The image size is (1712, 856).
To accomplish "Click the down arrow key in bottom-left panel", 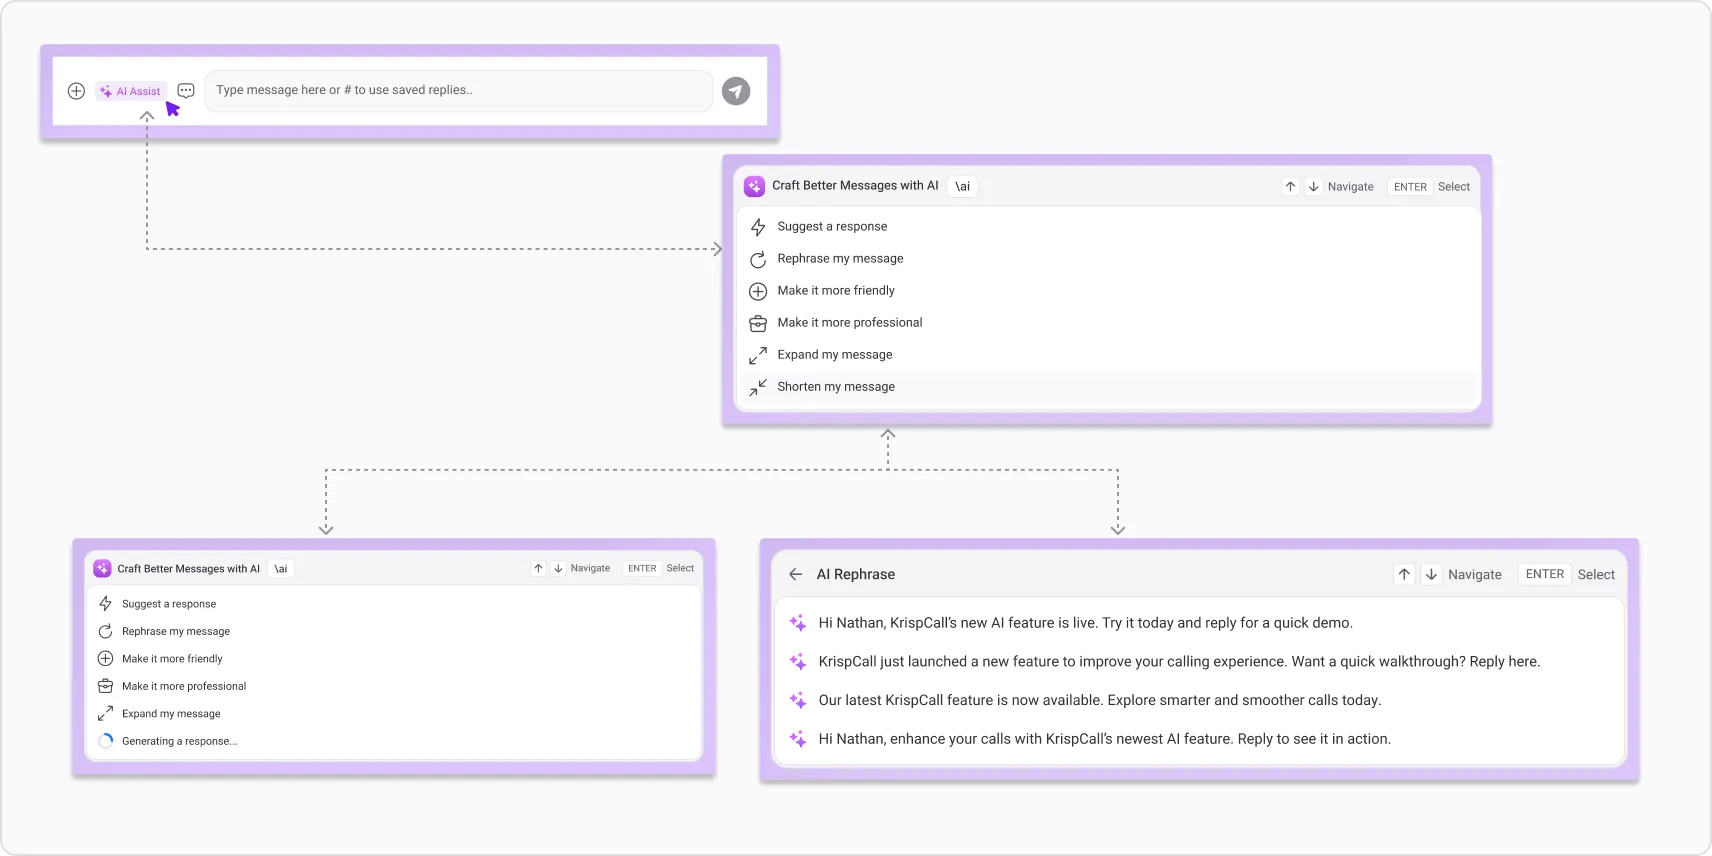I will [x=558, y=568].
